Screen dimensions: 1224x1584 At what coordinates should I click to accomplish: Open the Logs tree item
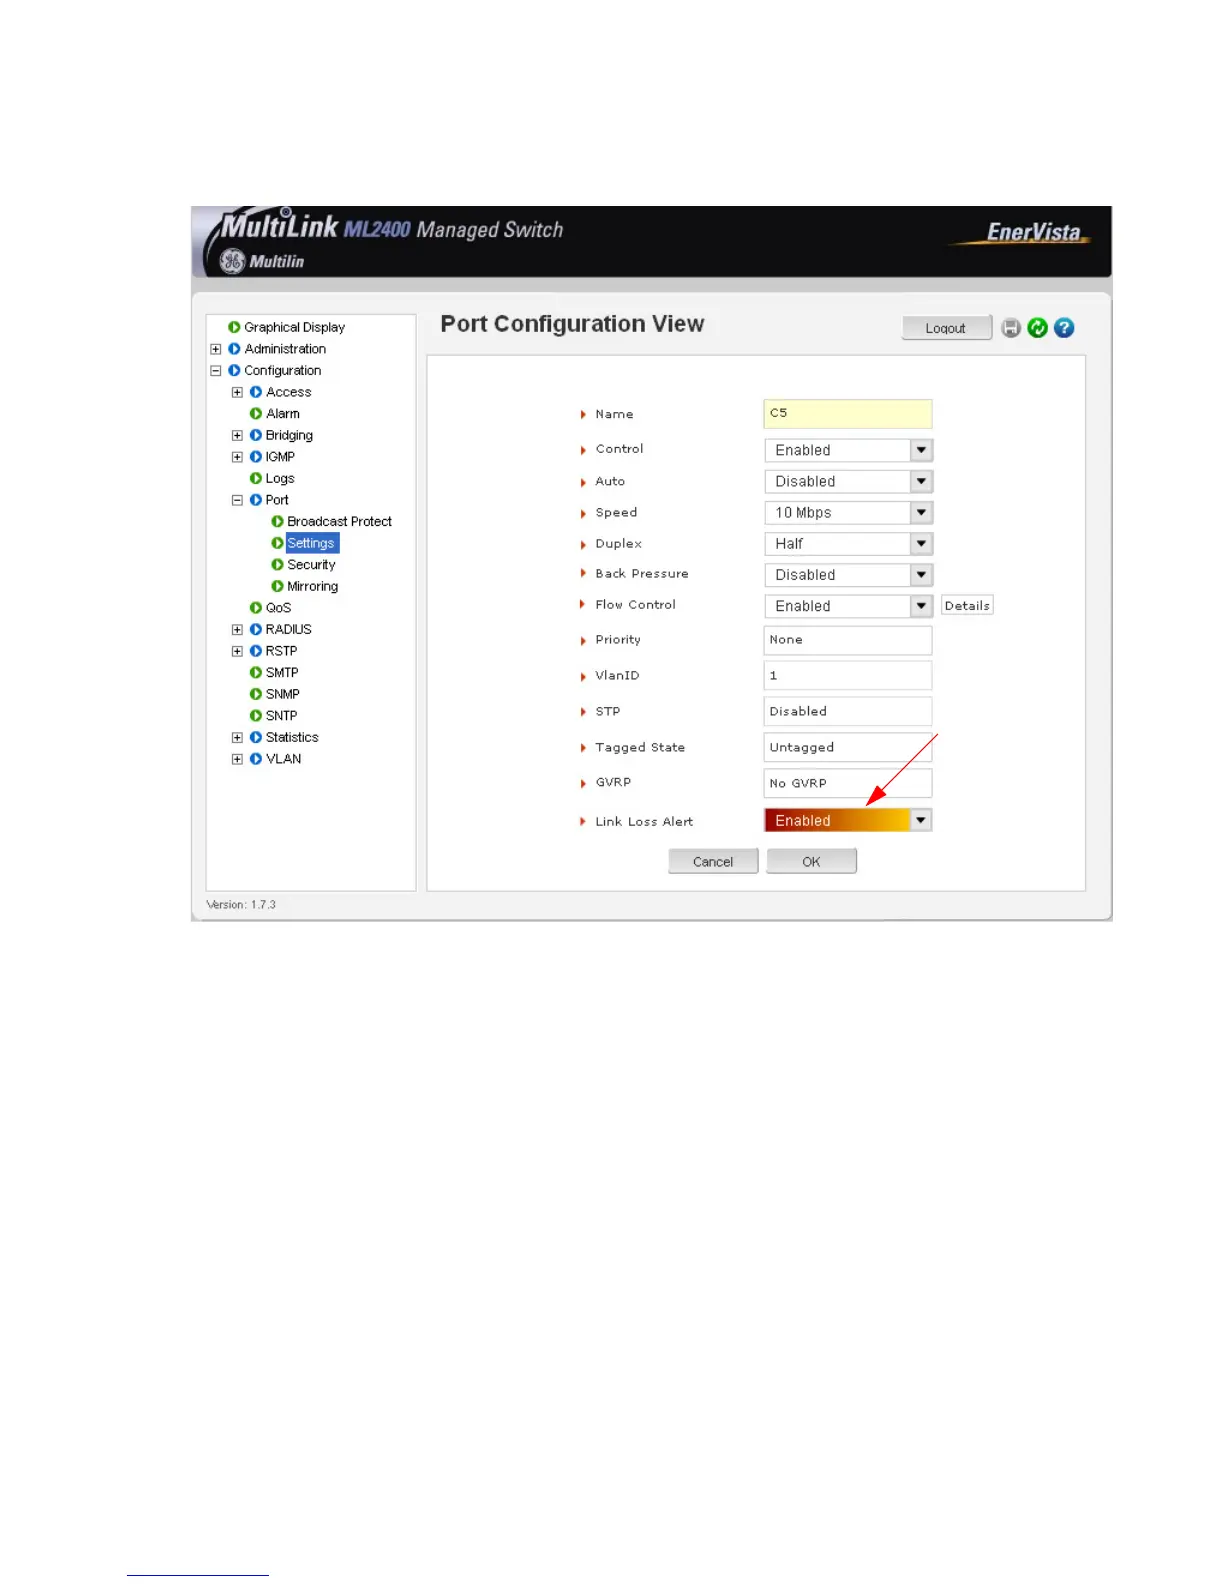pyautogui.click(x=280, y=478)
